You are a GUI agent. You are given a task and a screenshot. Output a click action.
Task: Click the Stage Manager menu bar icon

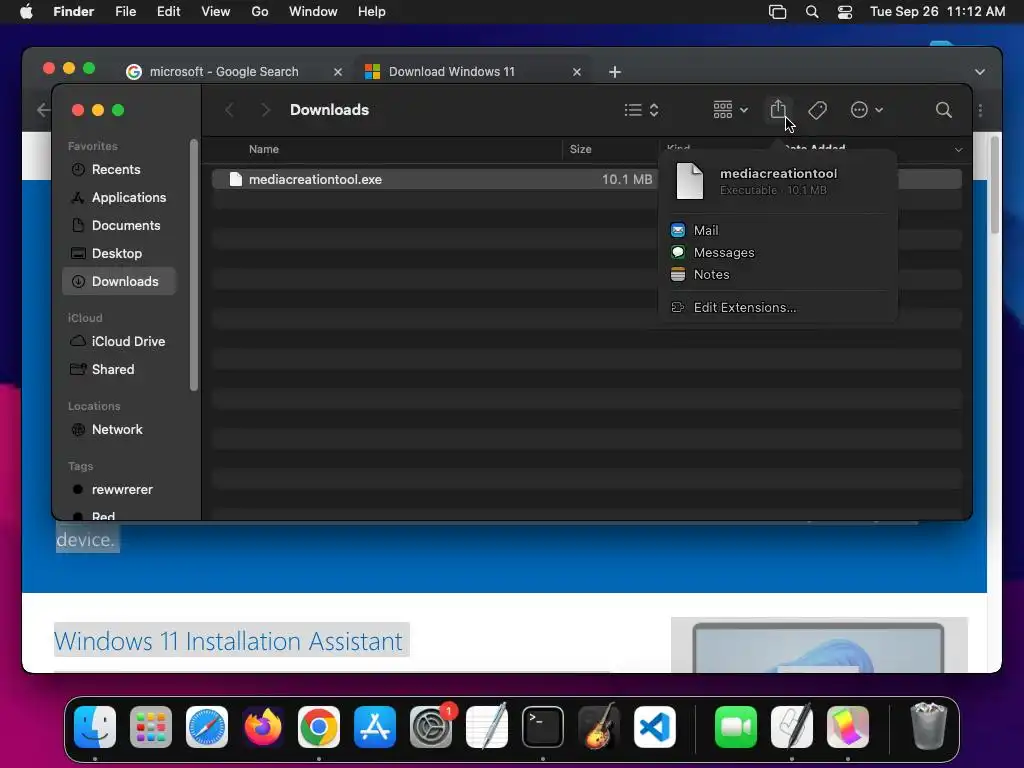coord(777,12)
